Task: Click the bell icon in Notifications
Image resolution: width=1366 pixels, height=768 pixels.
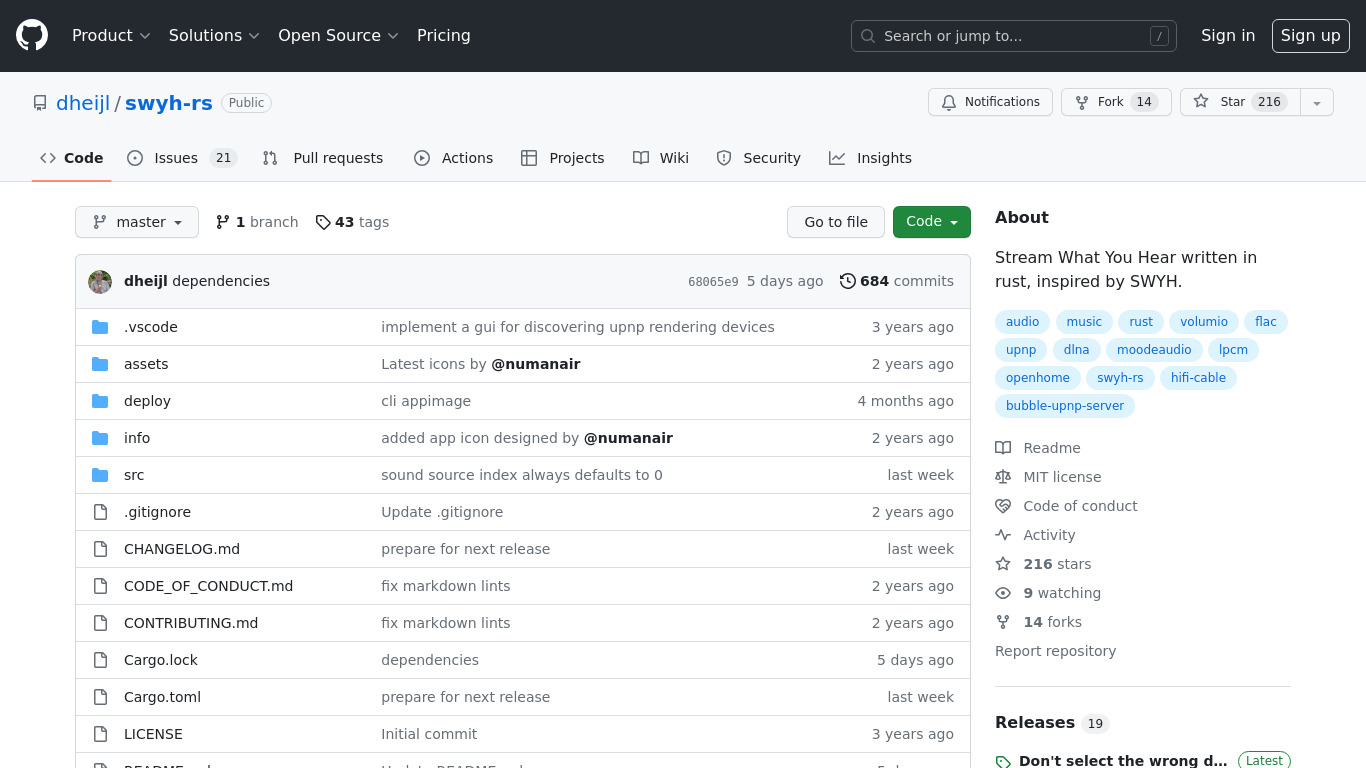Action: coord(949,102)
